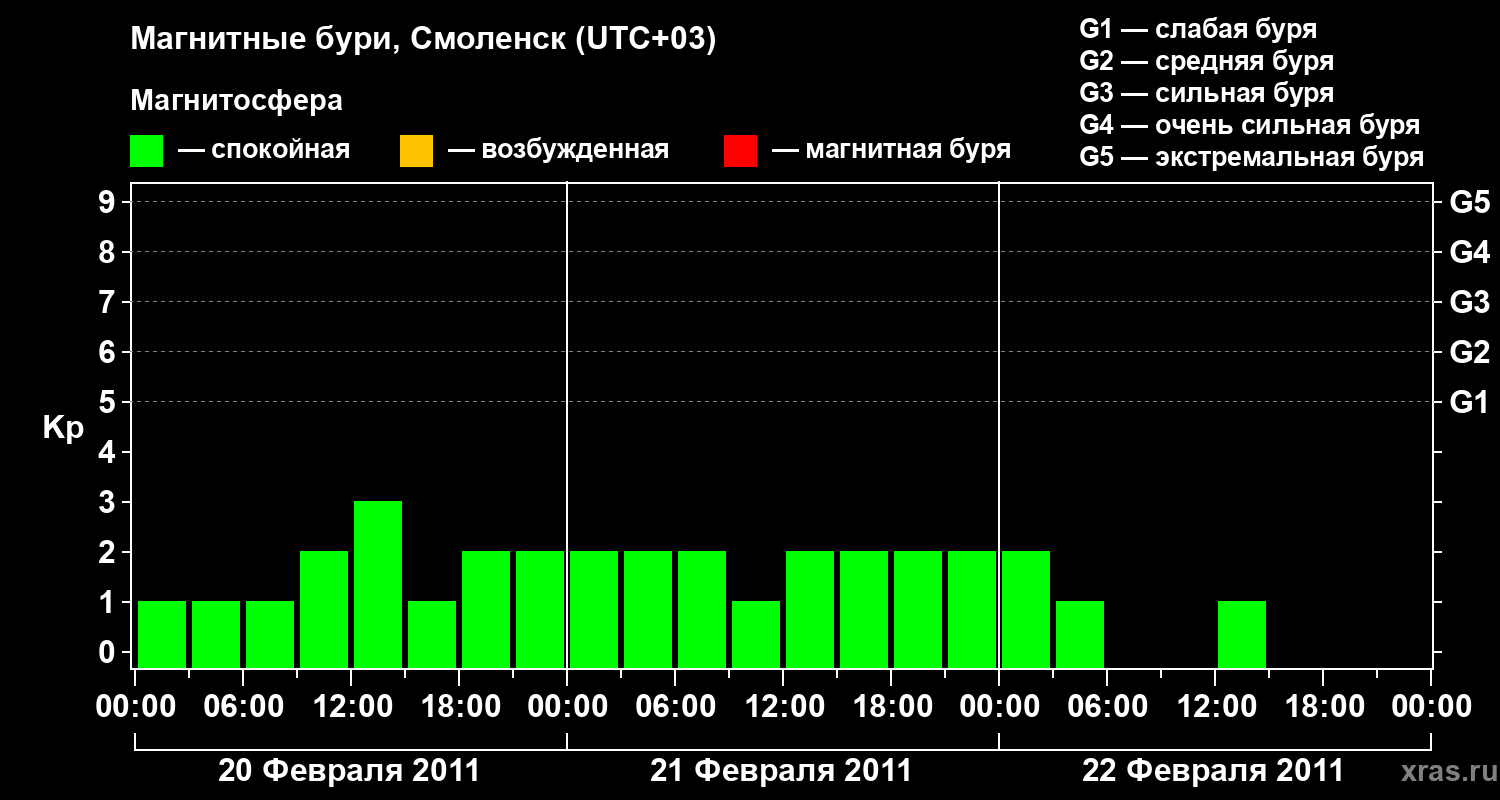The height and width of the screenshot is (800, 1500).
Task: Click the 'Магнитосфера' heading
Action: click(x=236, y=101)
